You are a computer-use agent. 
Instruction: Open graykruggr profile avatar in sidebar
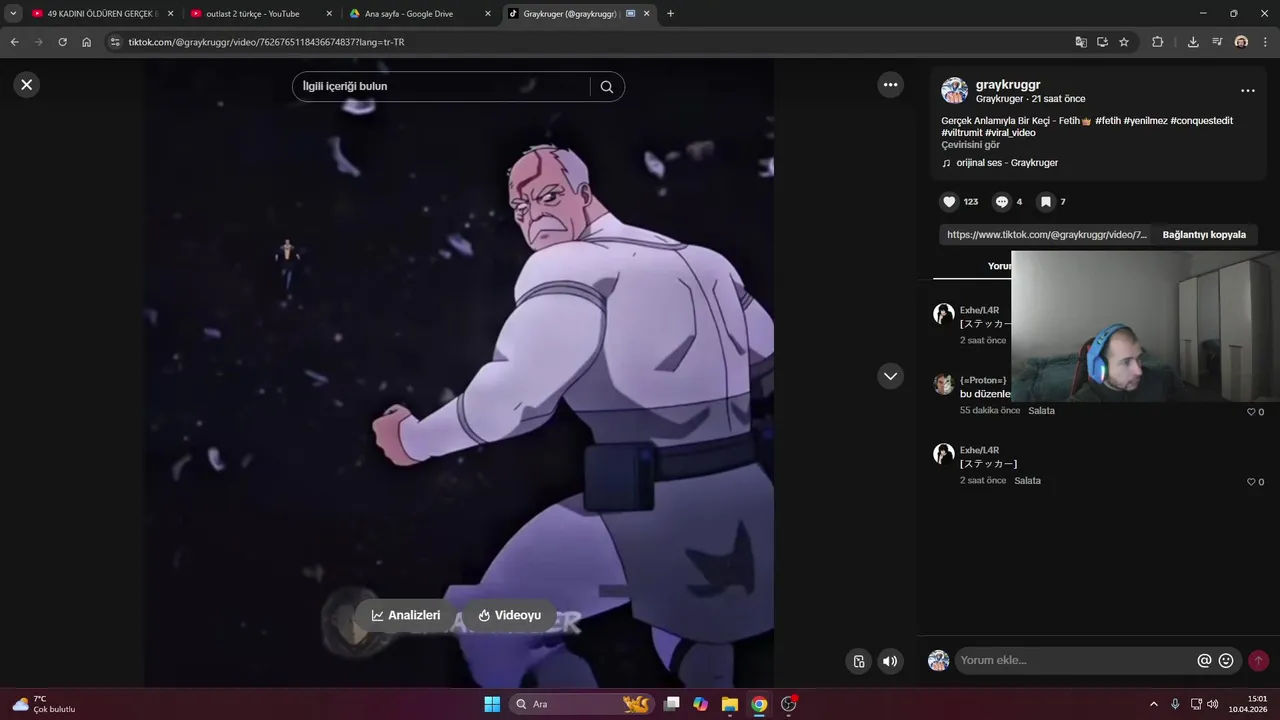click(954, 91)
